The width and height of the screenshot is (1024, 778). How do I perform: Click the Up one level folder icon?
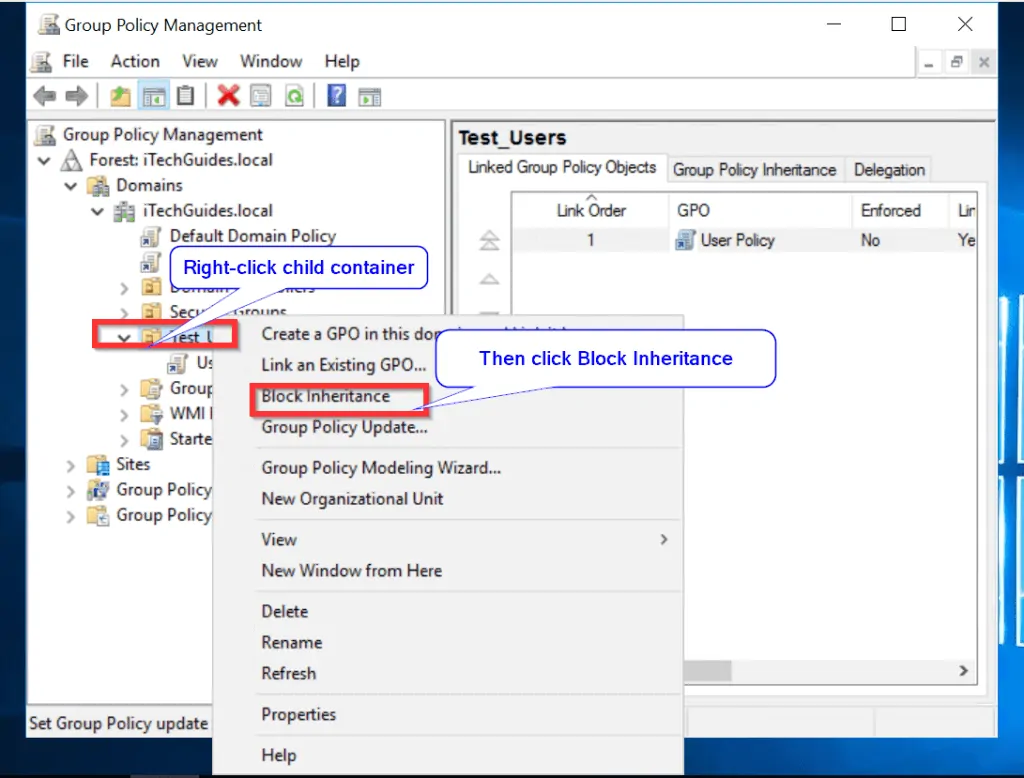pos(120,97)
